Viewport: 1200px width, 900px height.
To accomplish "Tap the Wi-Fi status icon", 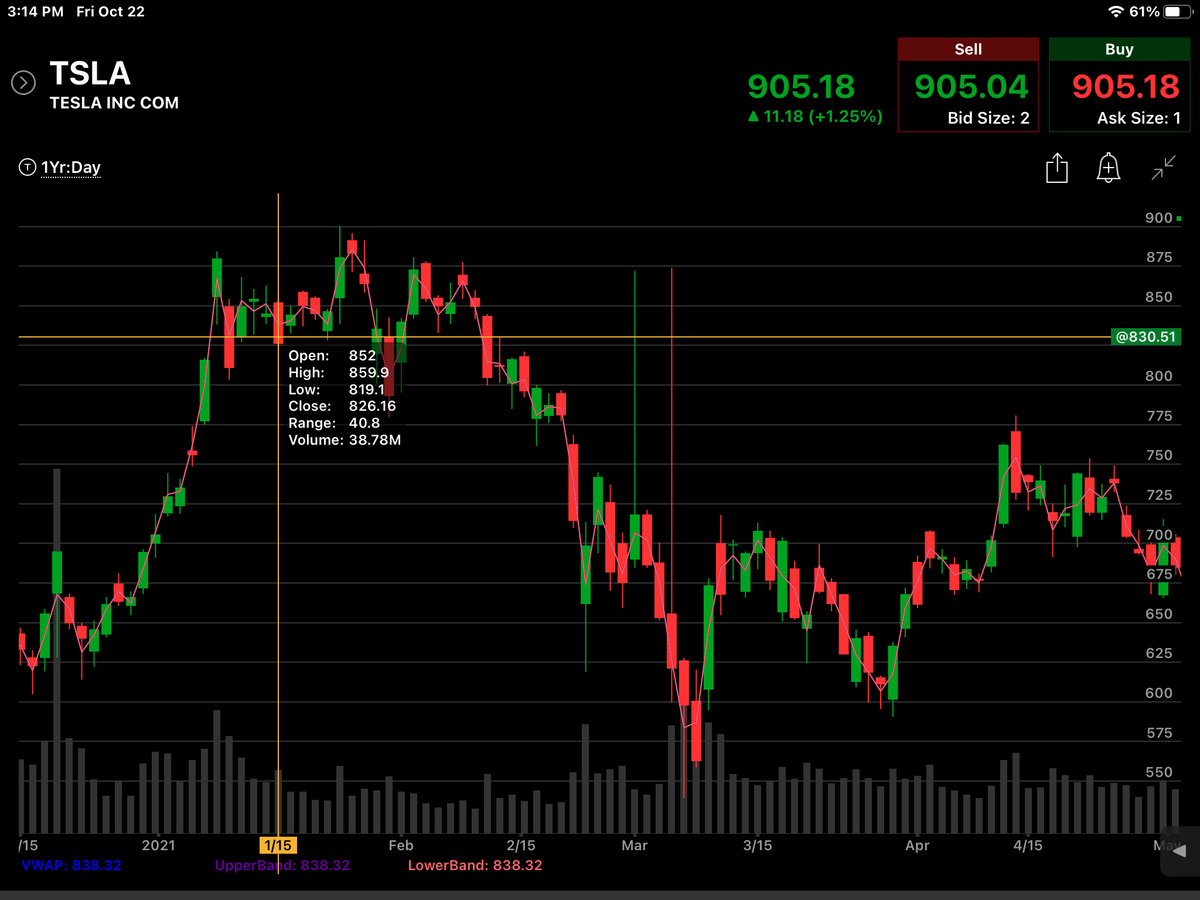I will click(x=1116, y=11).
